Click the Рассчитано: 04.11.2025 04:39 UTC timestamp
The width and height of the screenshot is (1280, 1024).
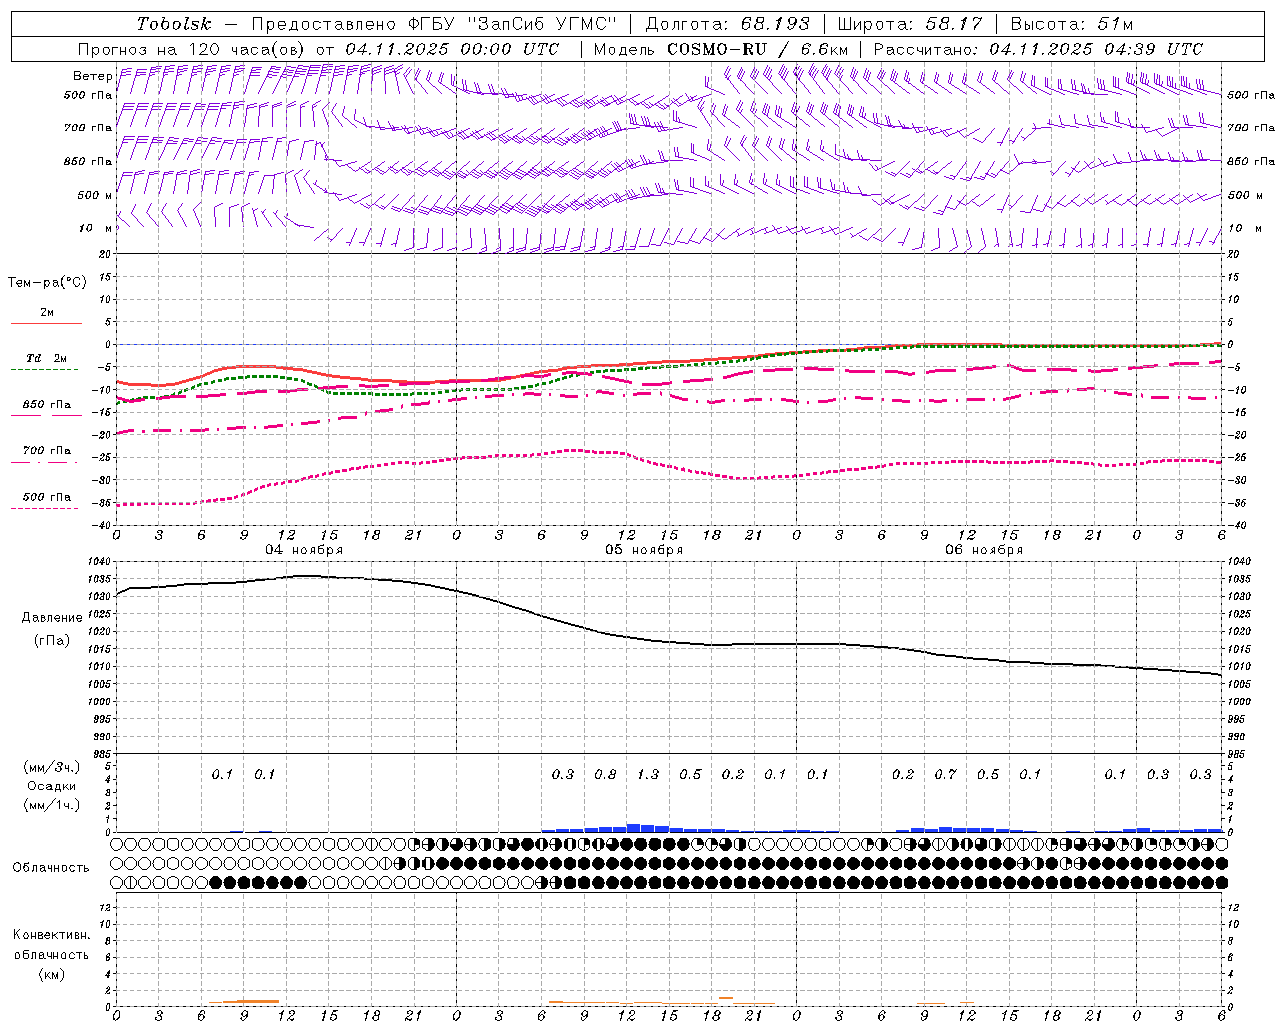1038,49
